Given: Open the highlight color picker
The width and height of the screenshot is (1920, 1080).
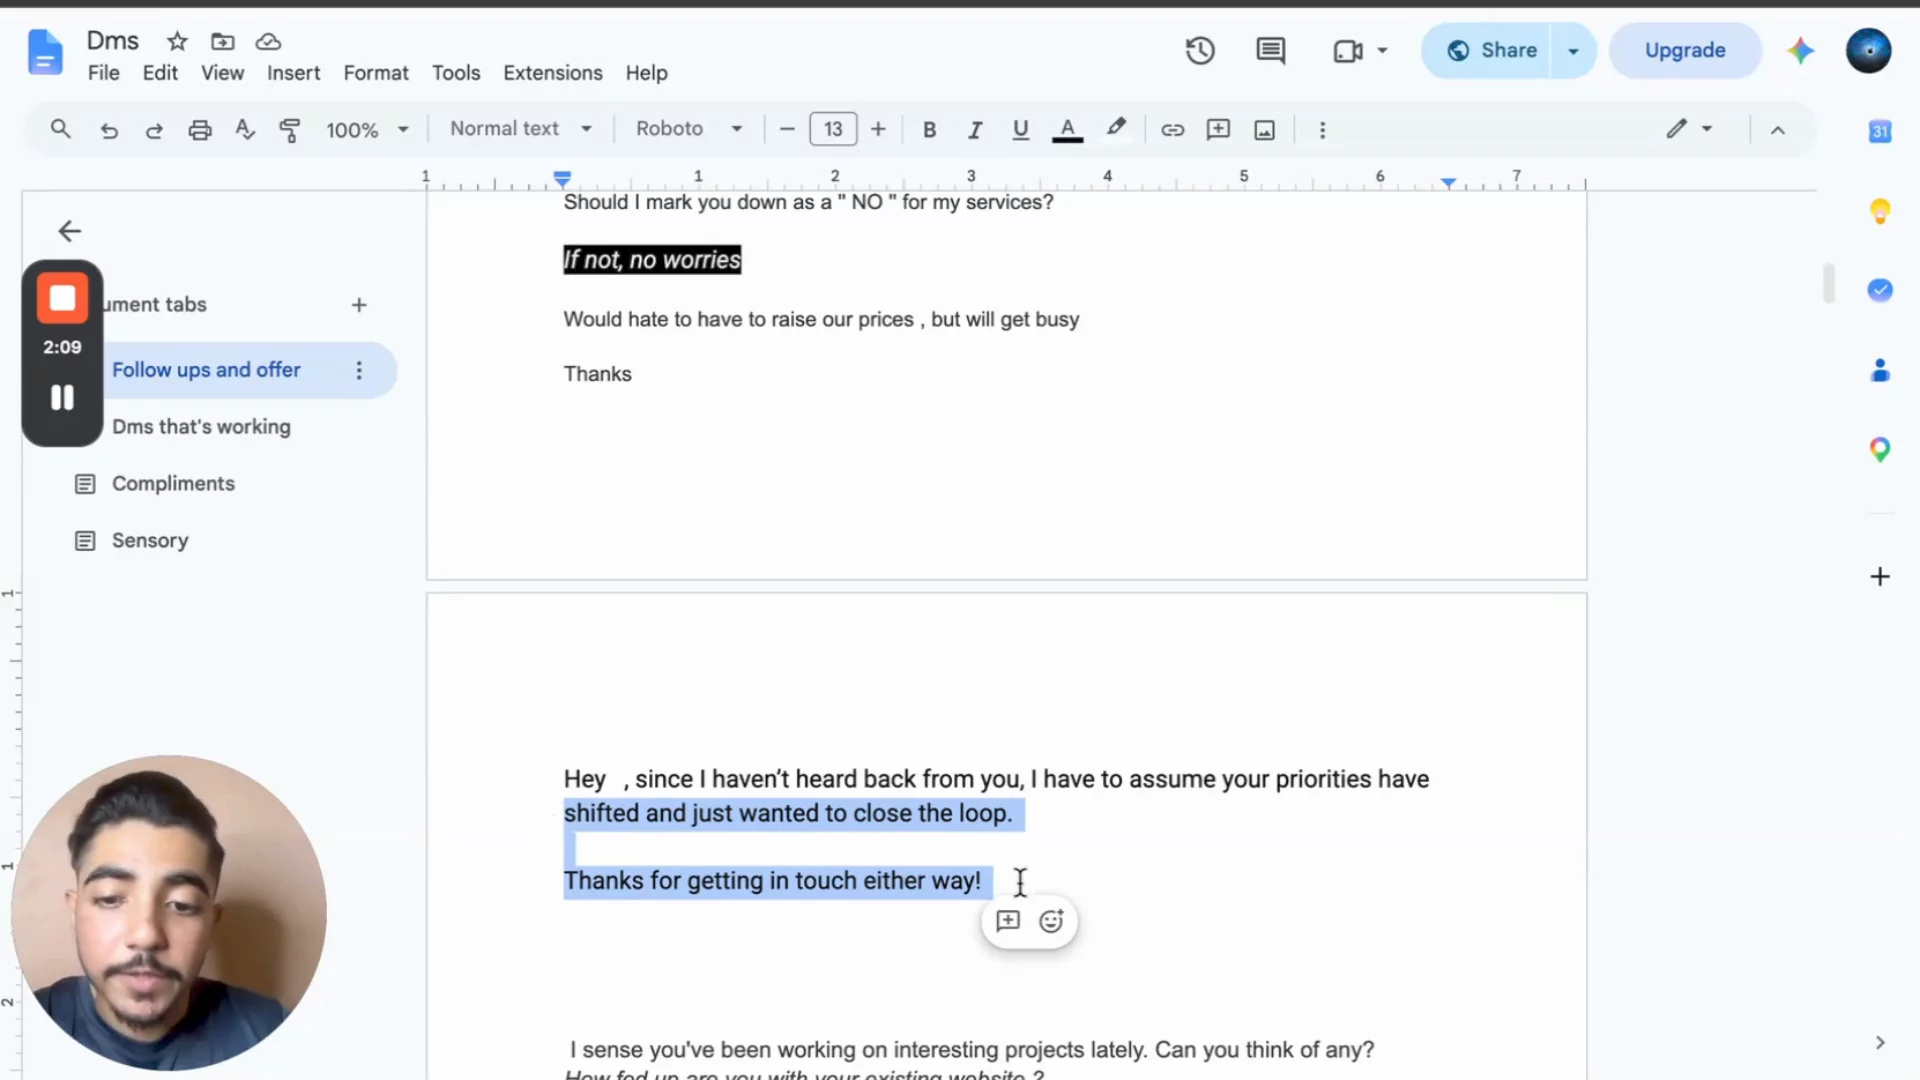Looking at the screenshot, I should tap(1116, 129).
